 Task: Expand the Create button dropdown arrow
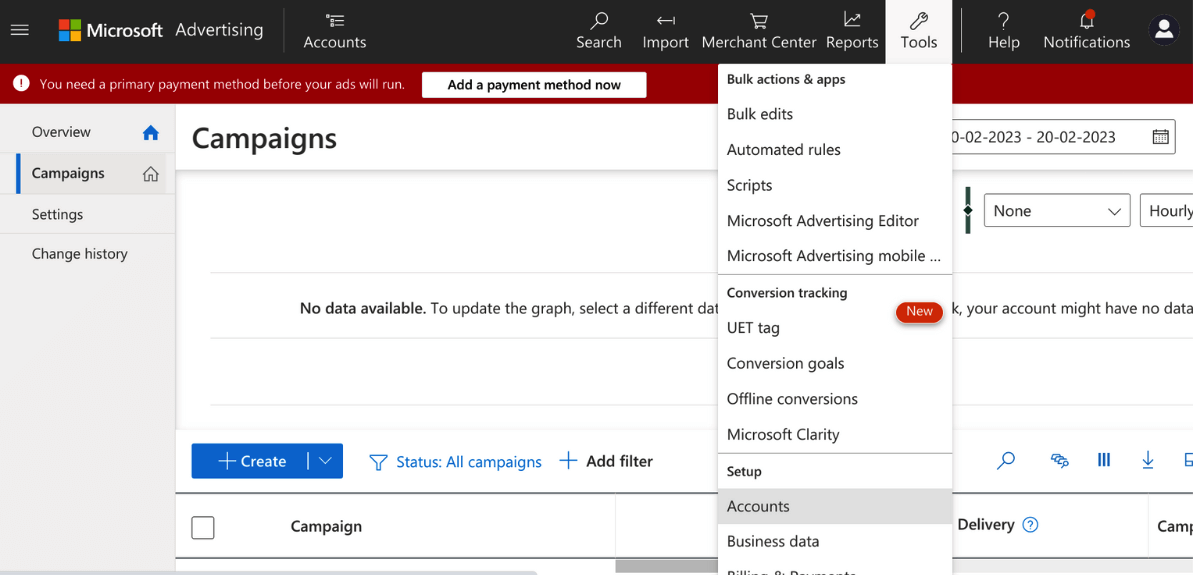[326, 461]
